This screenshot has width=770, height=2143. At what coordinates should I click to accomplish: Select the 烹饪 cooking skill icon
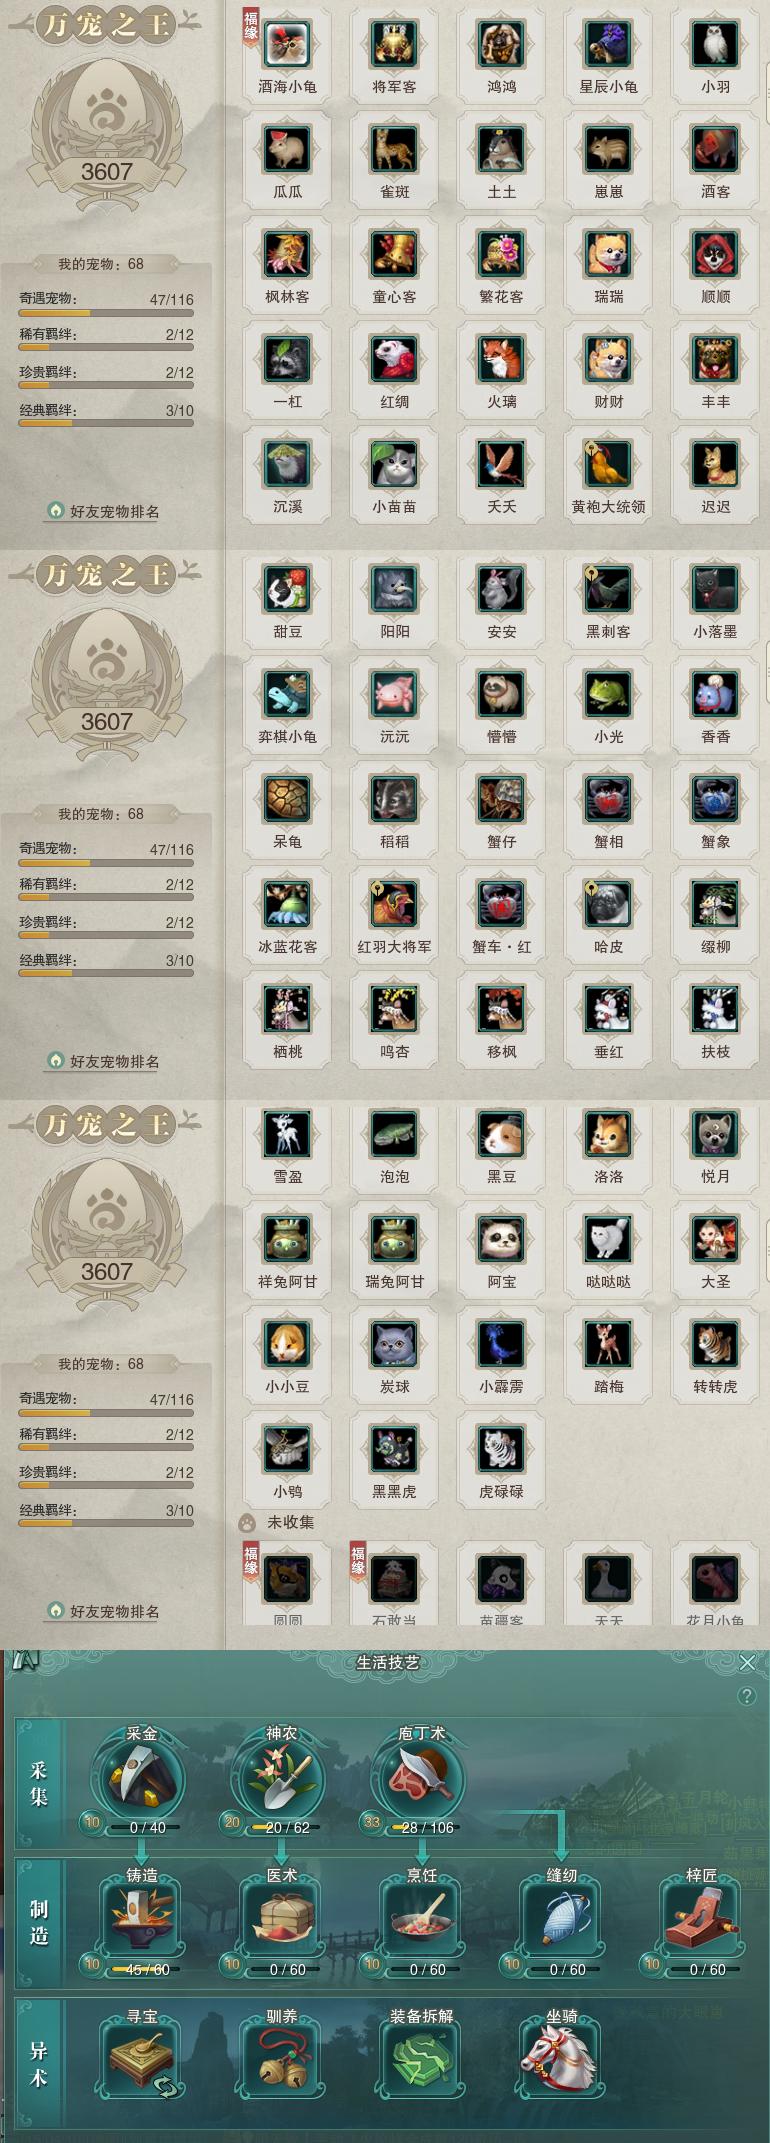[421, 1918]
